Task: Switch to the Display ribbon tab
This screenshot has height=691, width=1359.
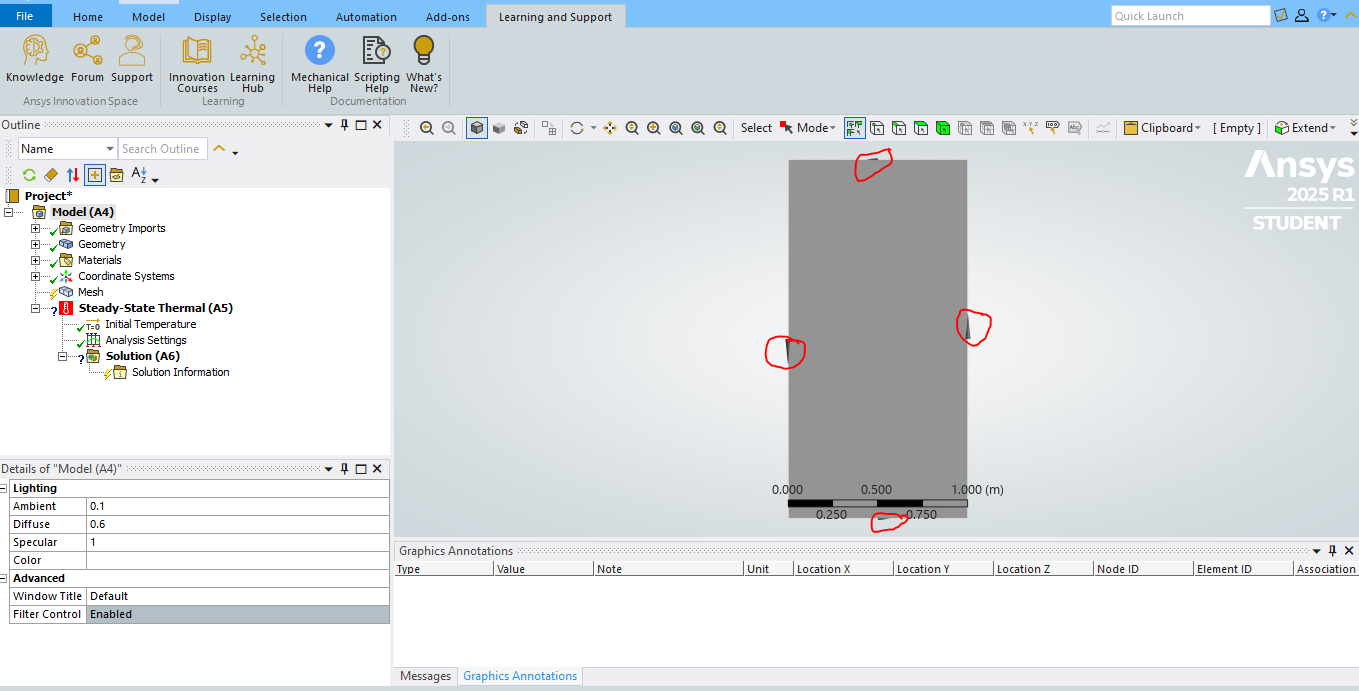Action: point(212,16)
